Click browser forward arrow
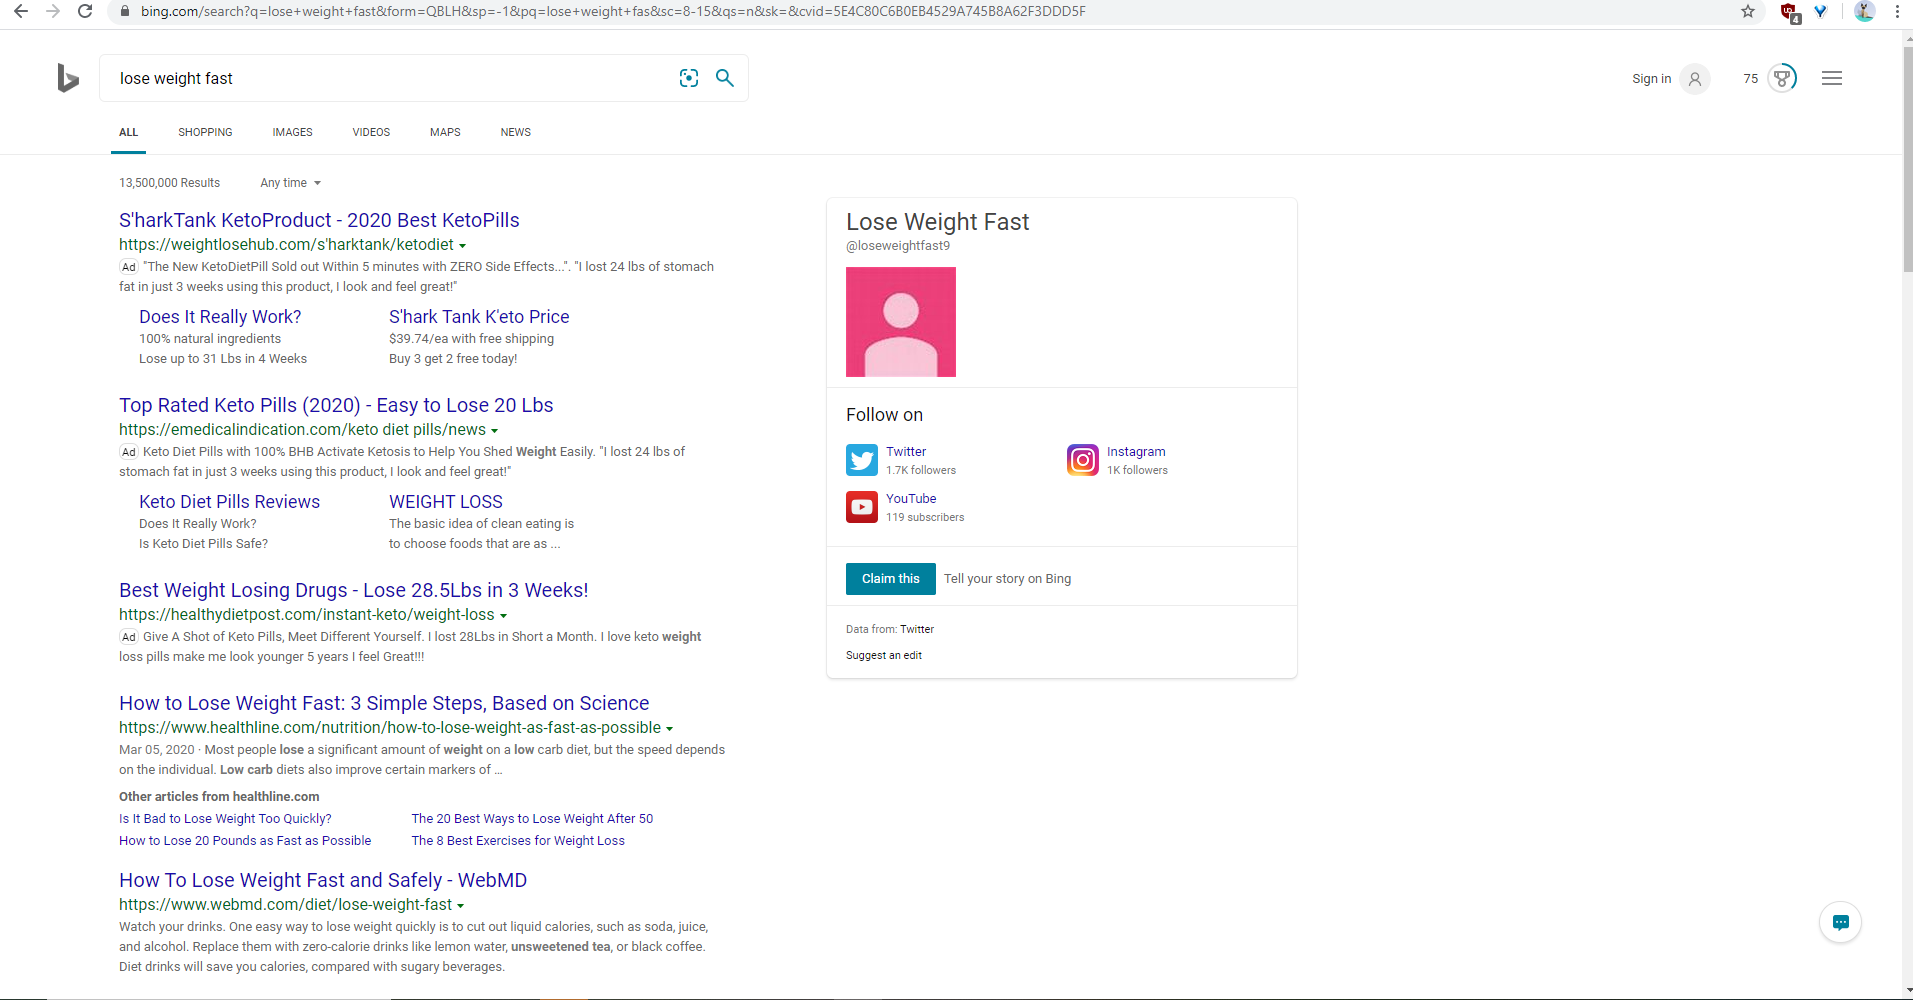Viewport: 1913px width, 1000px height. click(53, 11)
